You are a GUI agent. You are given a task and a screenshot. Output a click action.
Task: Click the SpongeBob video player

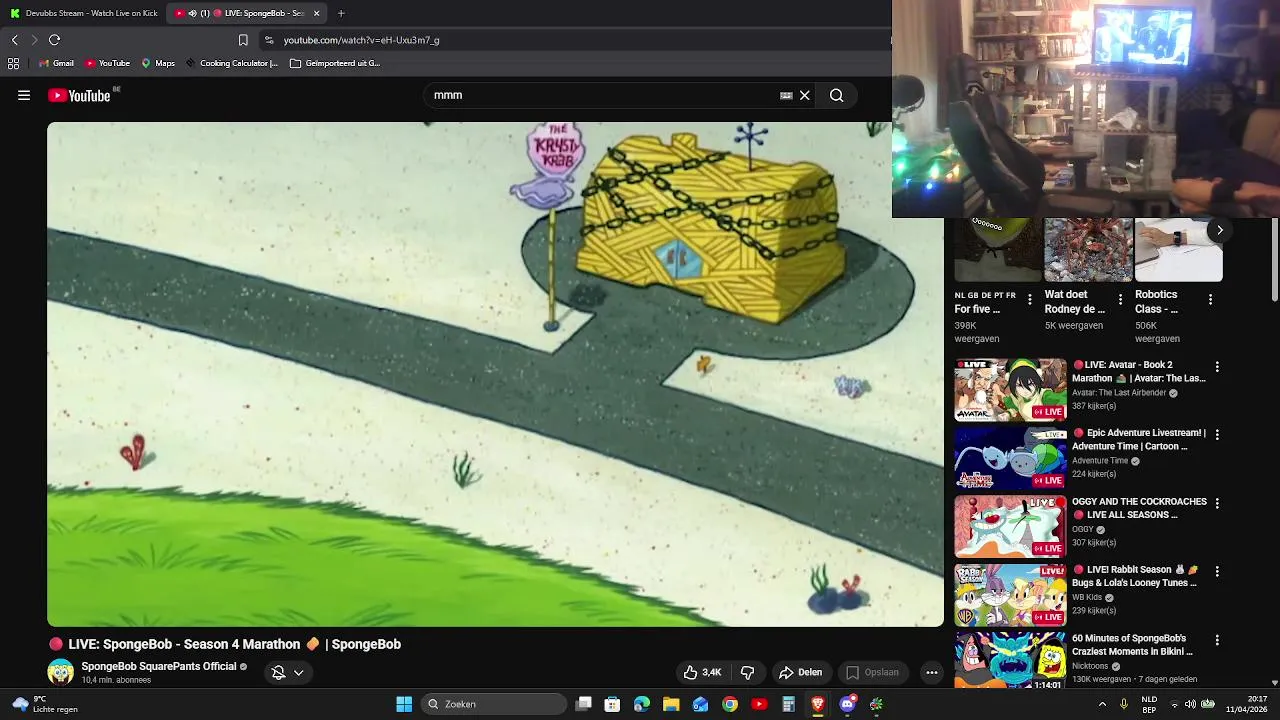(x=495, y=374)
